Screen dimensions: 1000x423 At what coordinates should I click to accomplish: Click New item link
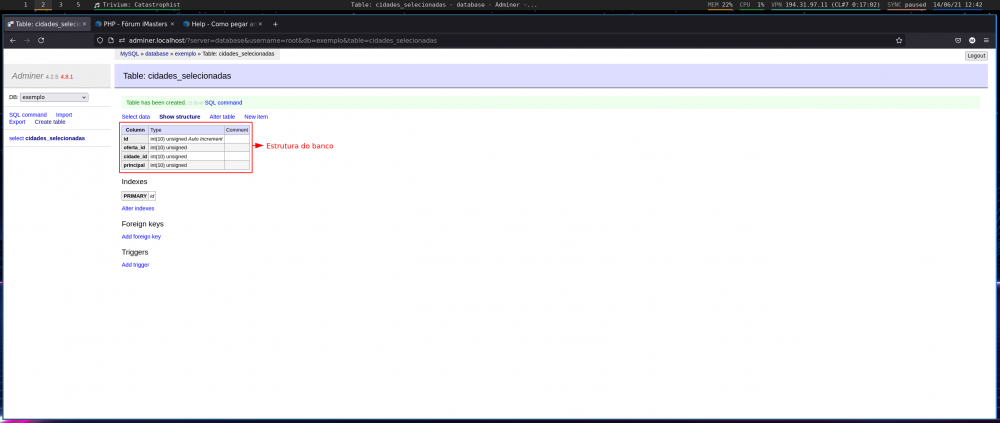(256, 117)
